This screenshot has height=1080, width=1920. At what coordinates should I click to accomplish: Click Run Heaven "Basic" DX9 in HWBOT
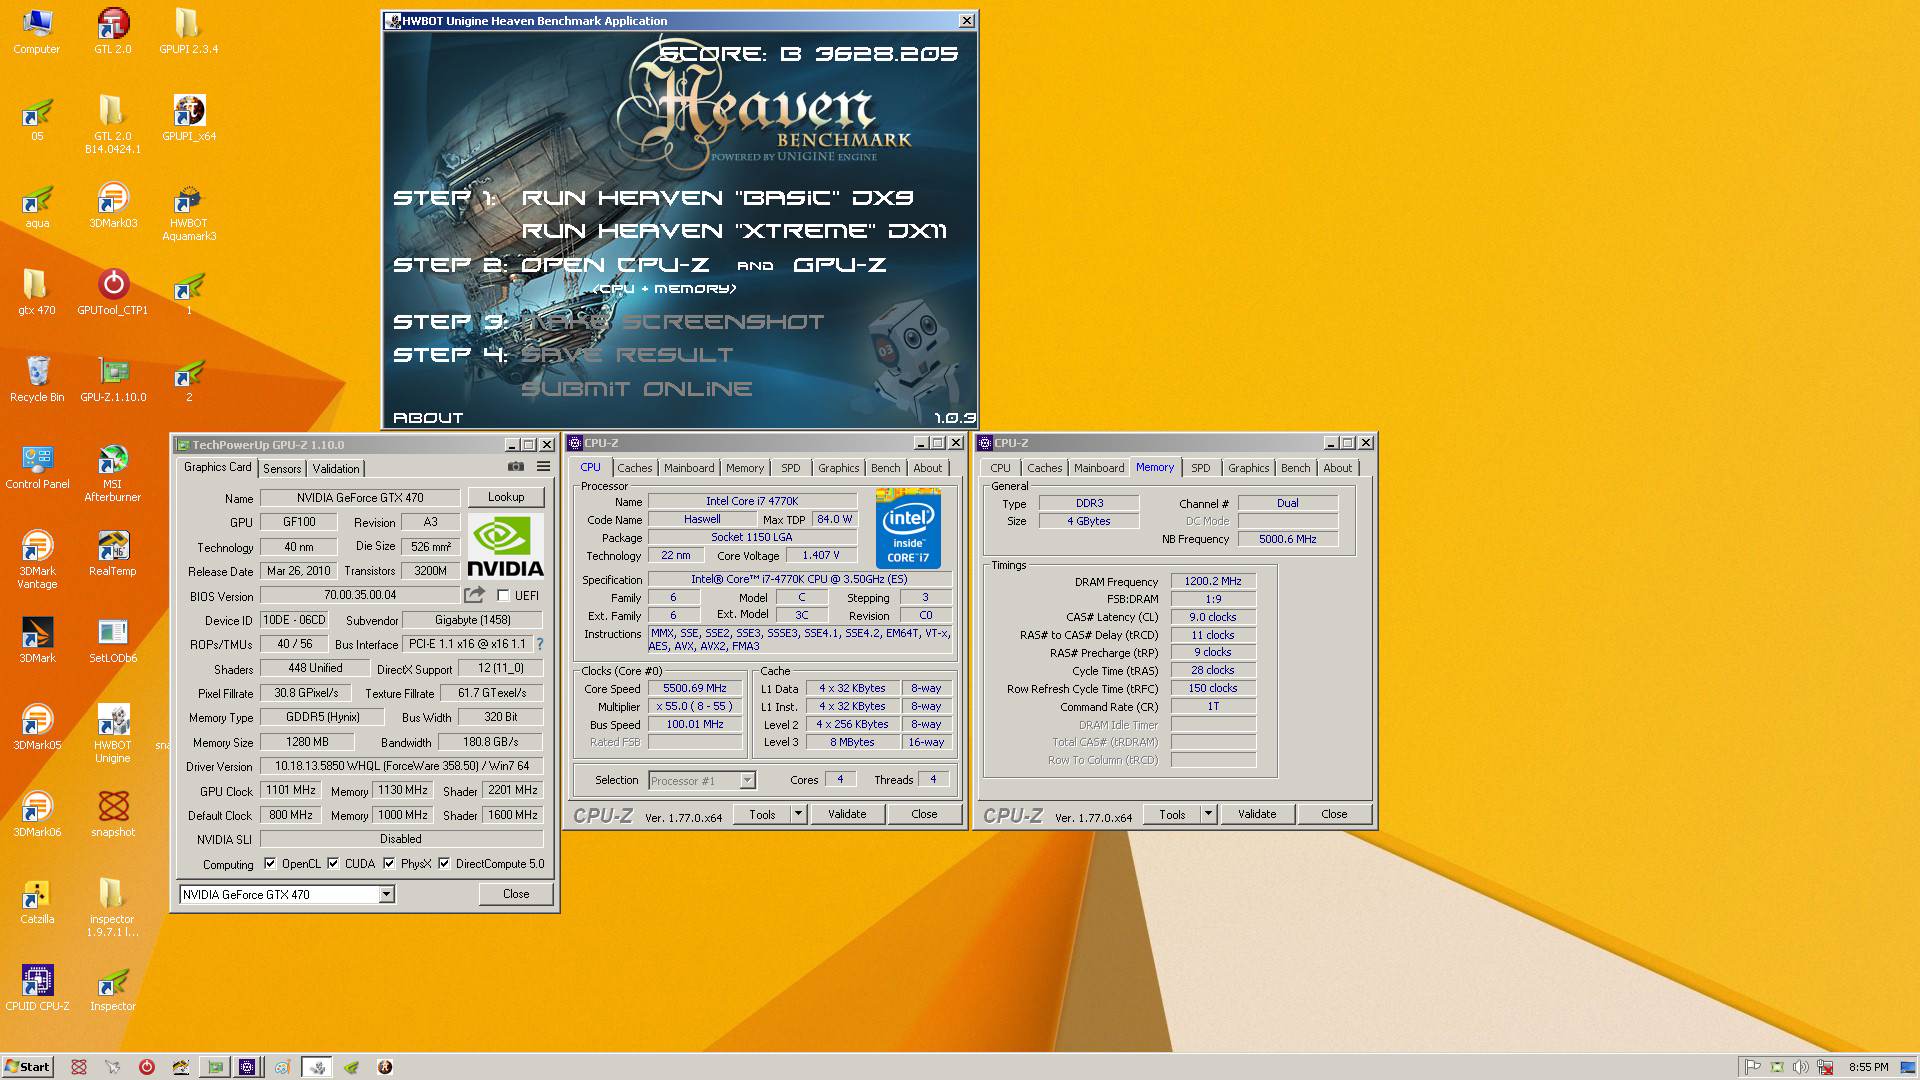coord(718,198)
